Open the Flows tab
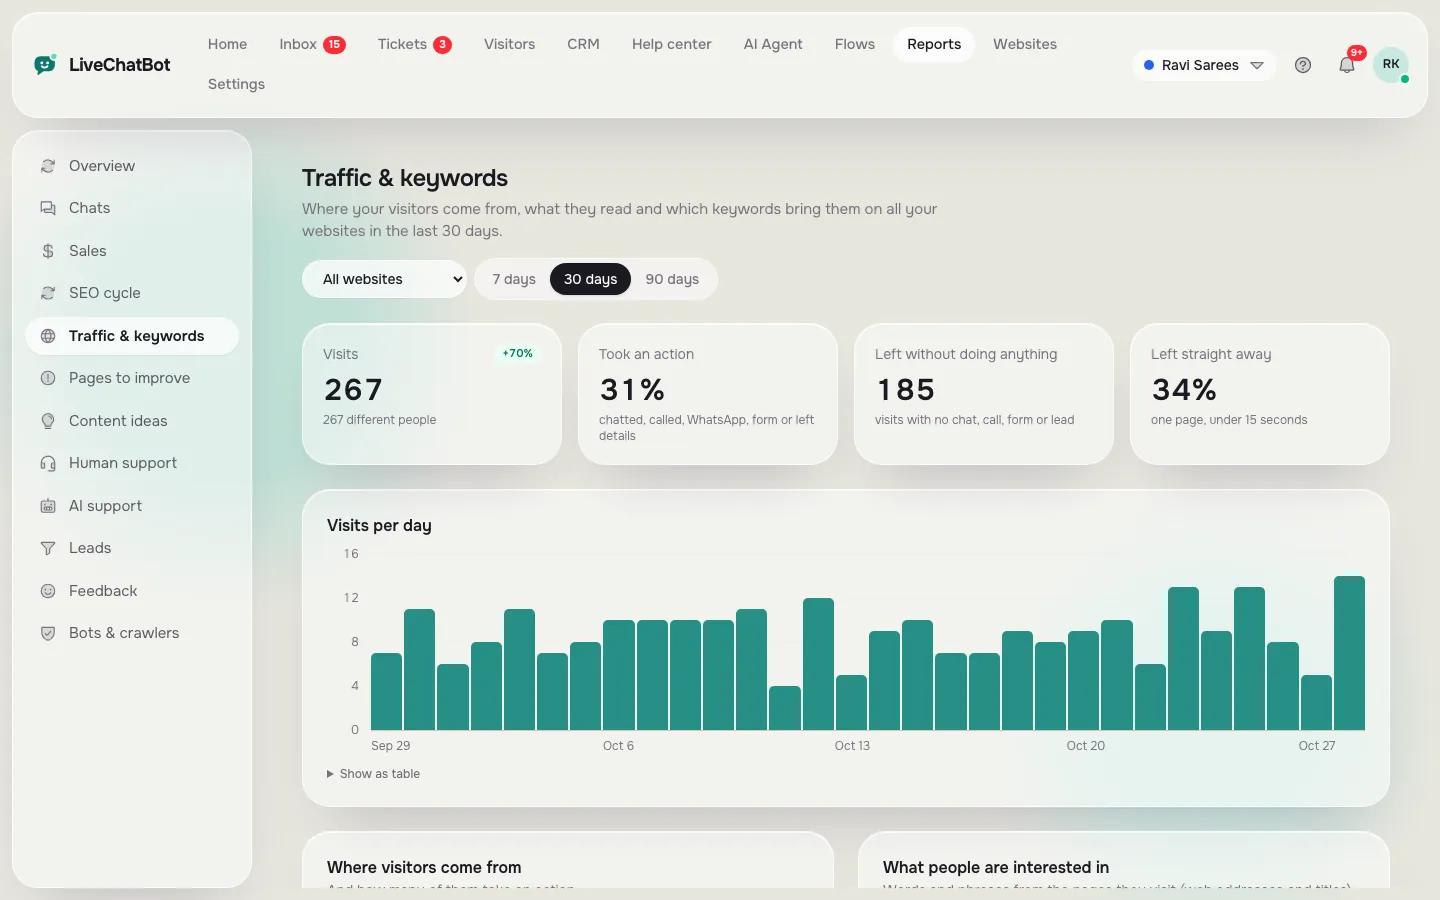Viewport: 1440px width, 900px height. pos(855,44)
